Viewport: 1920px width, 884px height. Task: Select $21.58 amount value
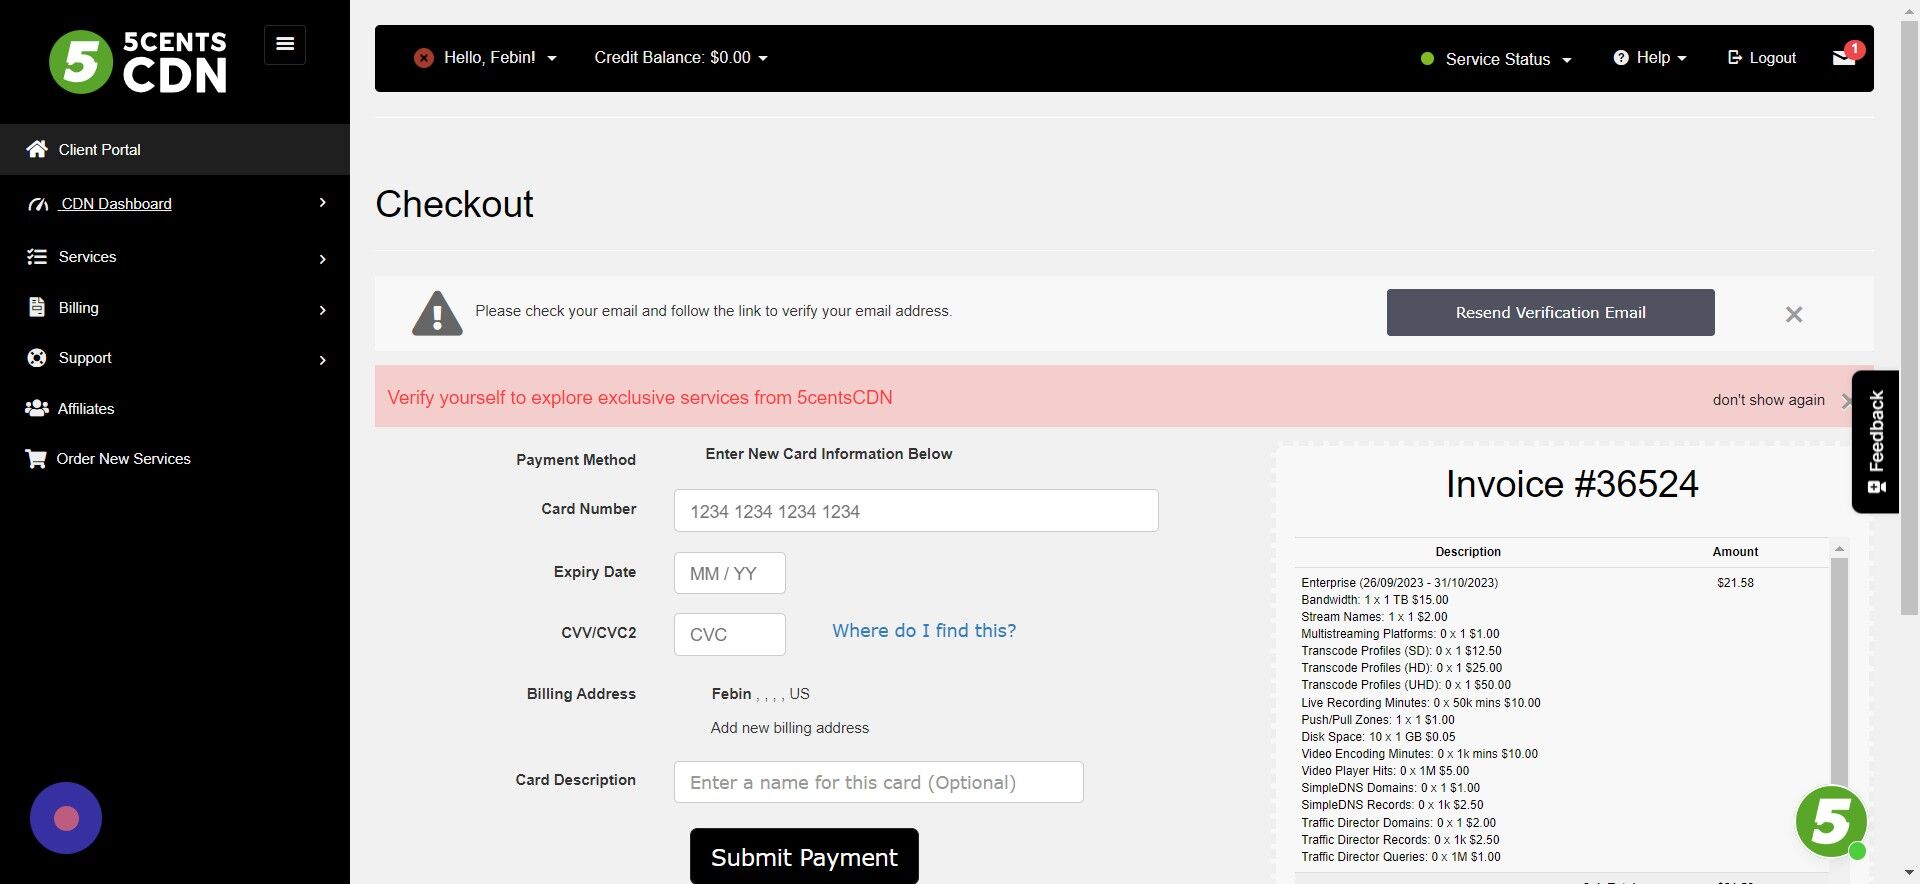pyautogui.click(x=1735, y=583)
